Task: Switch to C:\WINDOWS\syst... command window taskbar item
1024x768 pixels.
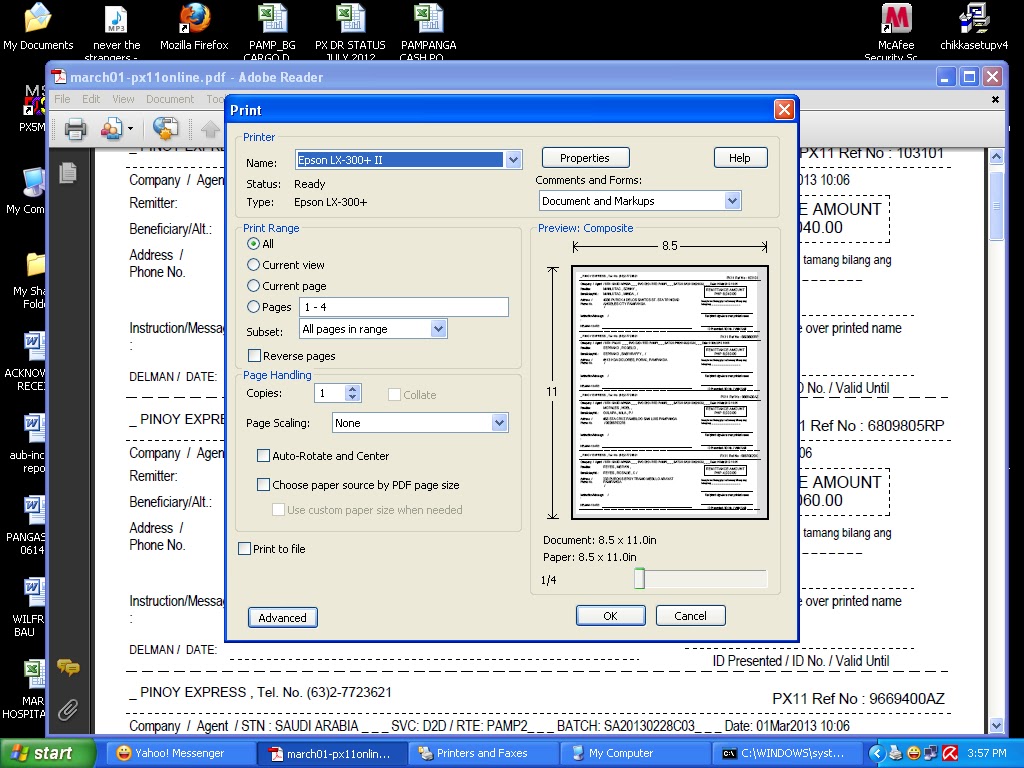Action: tap(787, 753)
